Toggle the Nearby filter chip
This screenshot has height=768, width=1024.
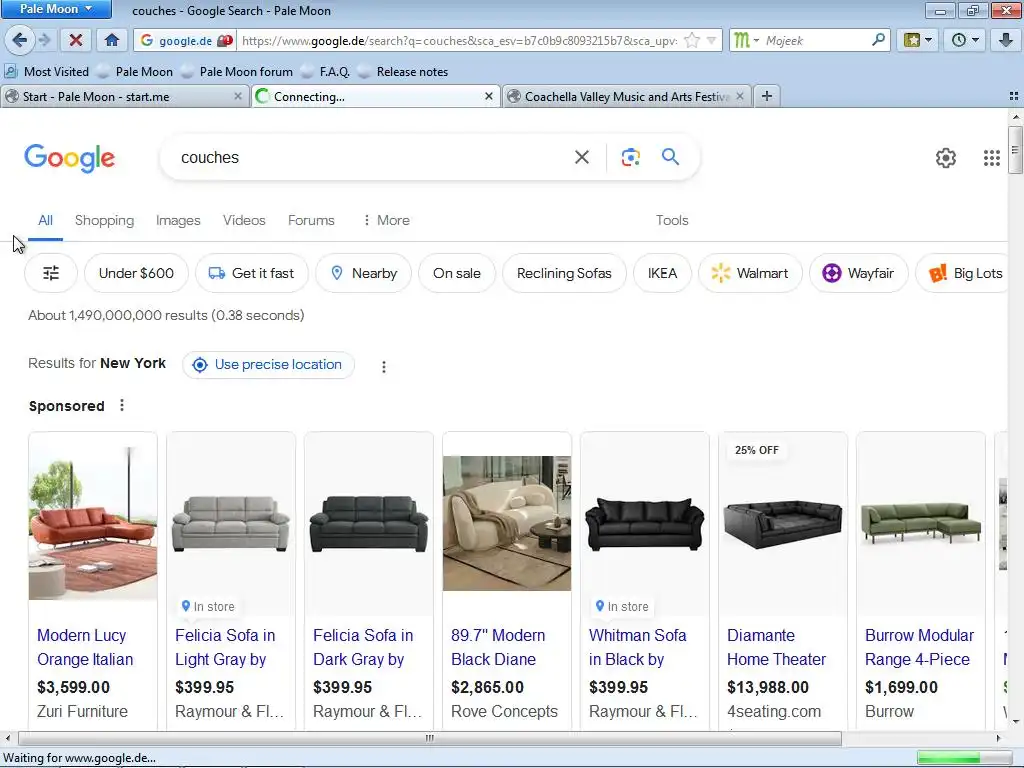[364, 273]
